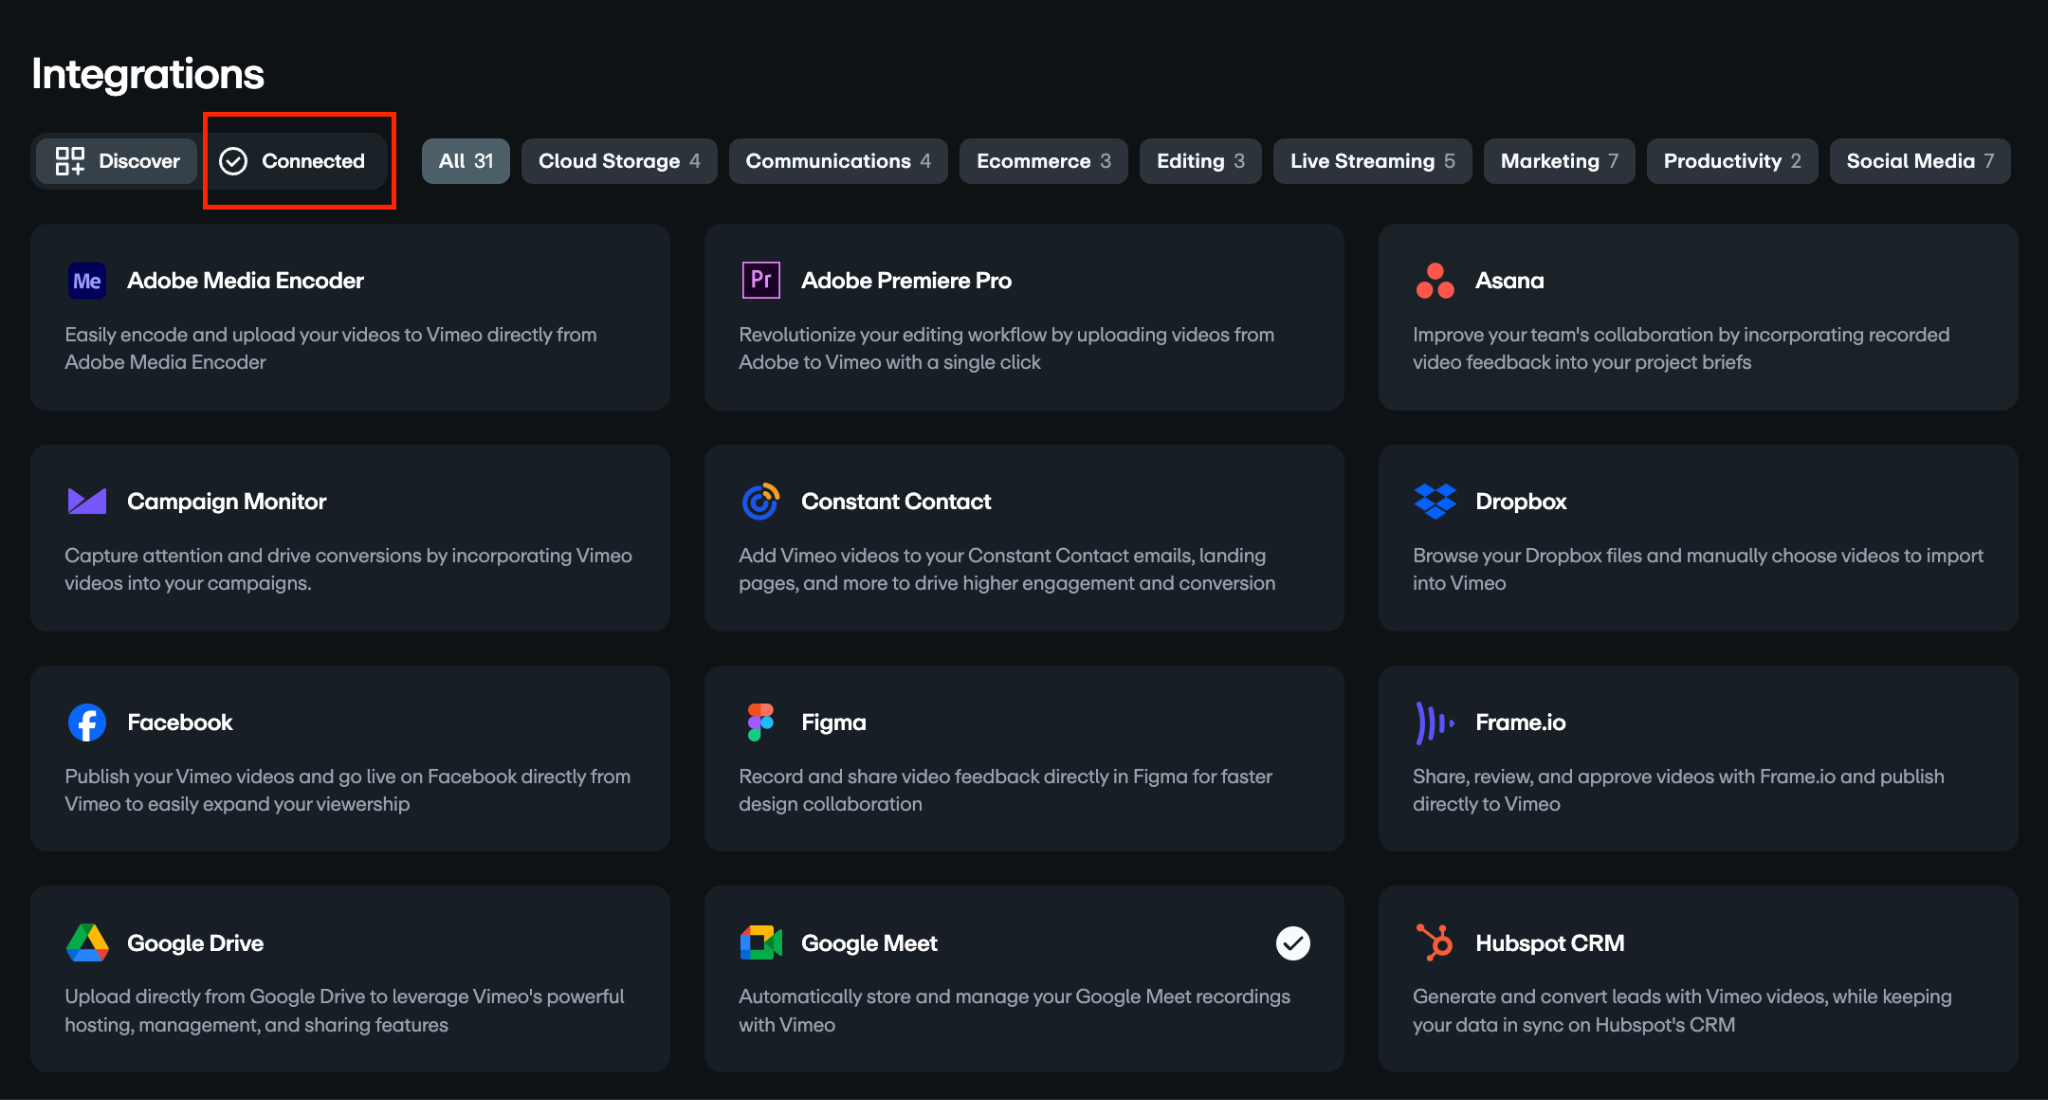
Task: Click the Frame.io waveform icon
Action: (x=1435, y=722)
